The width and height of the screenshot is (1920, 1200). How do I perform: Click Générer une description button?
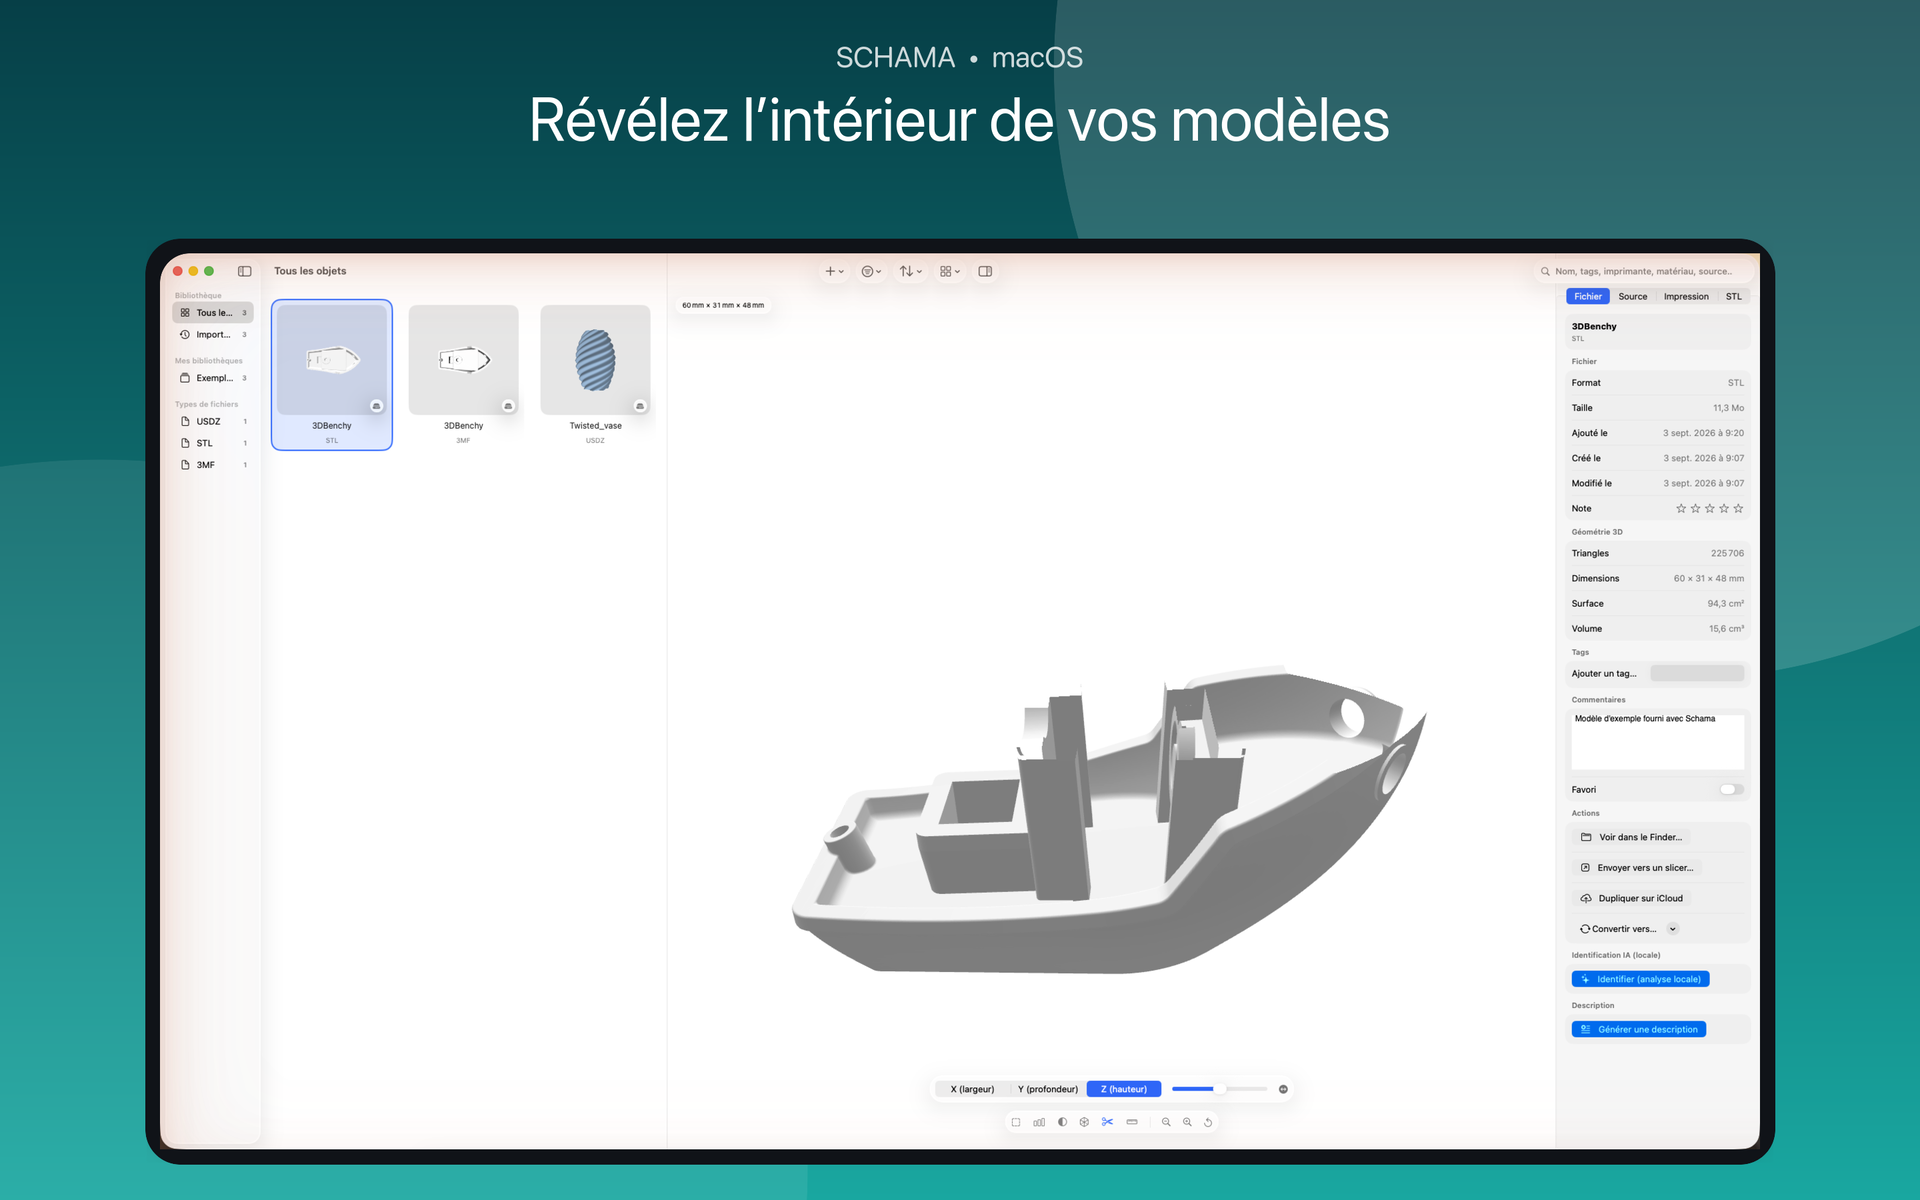(1638, 1030)
